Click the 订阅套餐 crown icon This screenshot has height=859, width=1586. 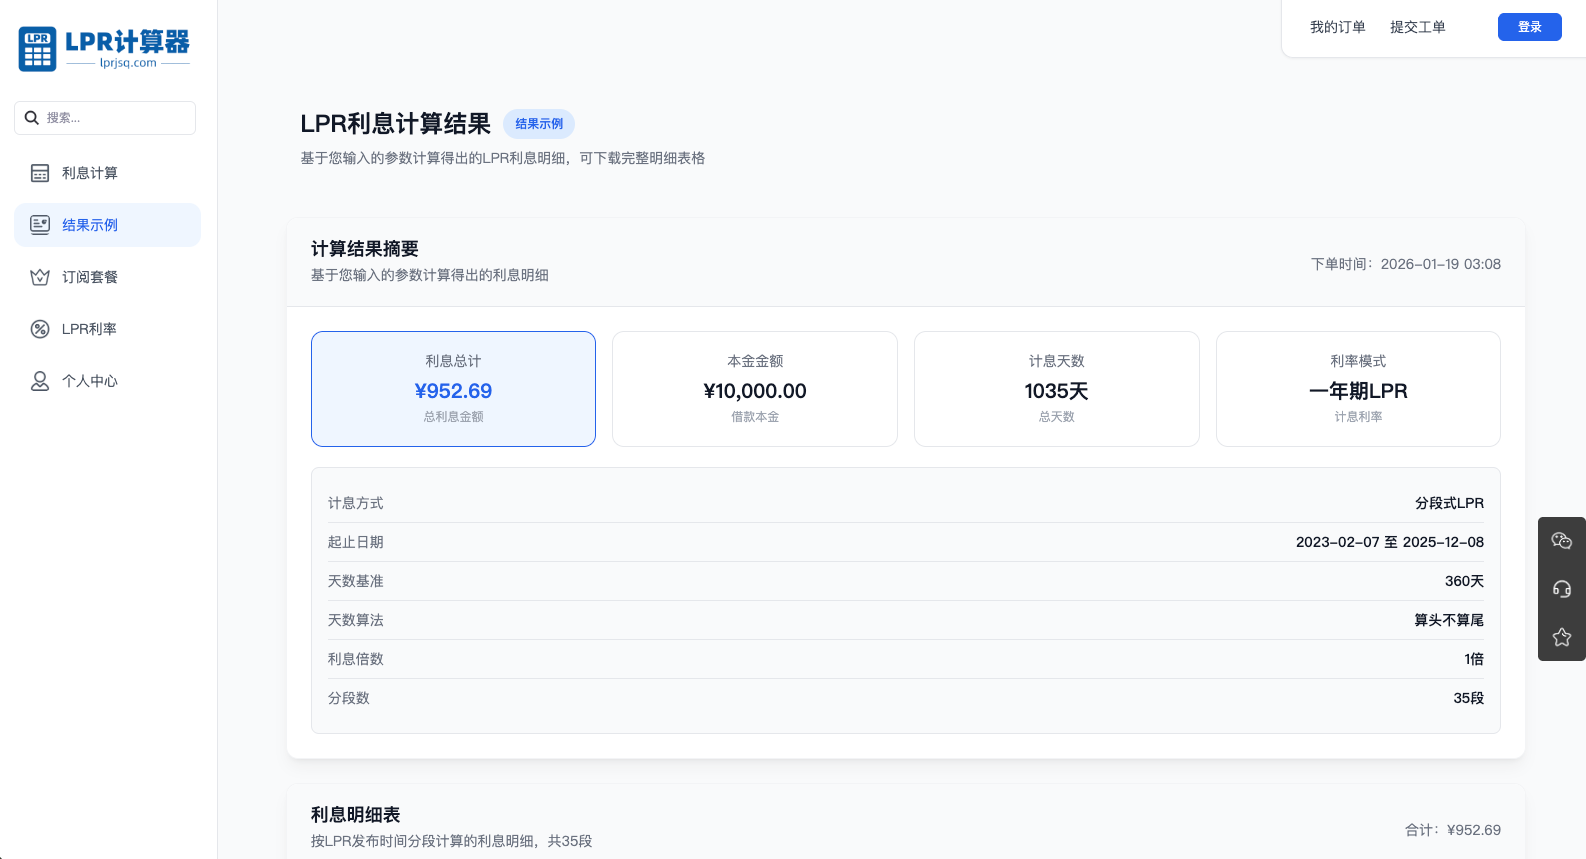click(40, 277)
